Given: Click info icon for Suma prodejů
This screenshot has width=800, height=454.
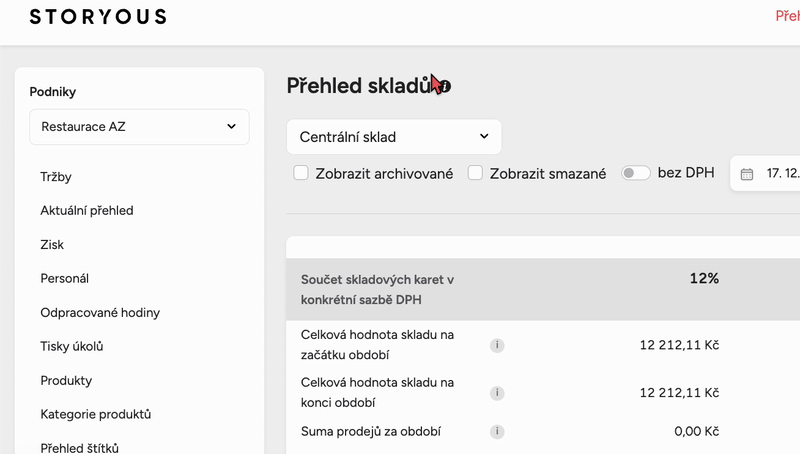Looking at the screenshot, I should coord(497,432).
